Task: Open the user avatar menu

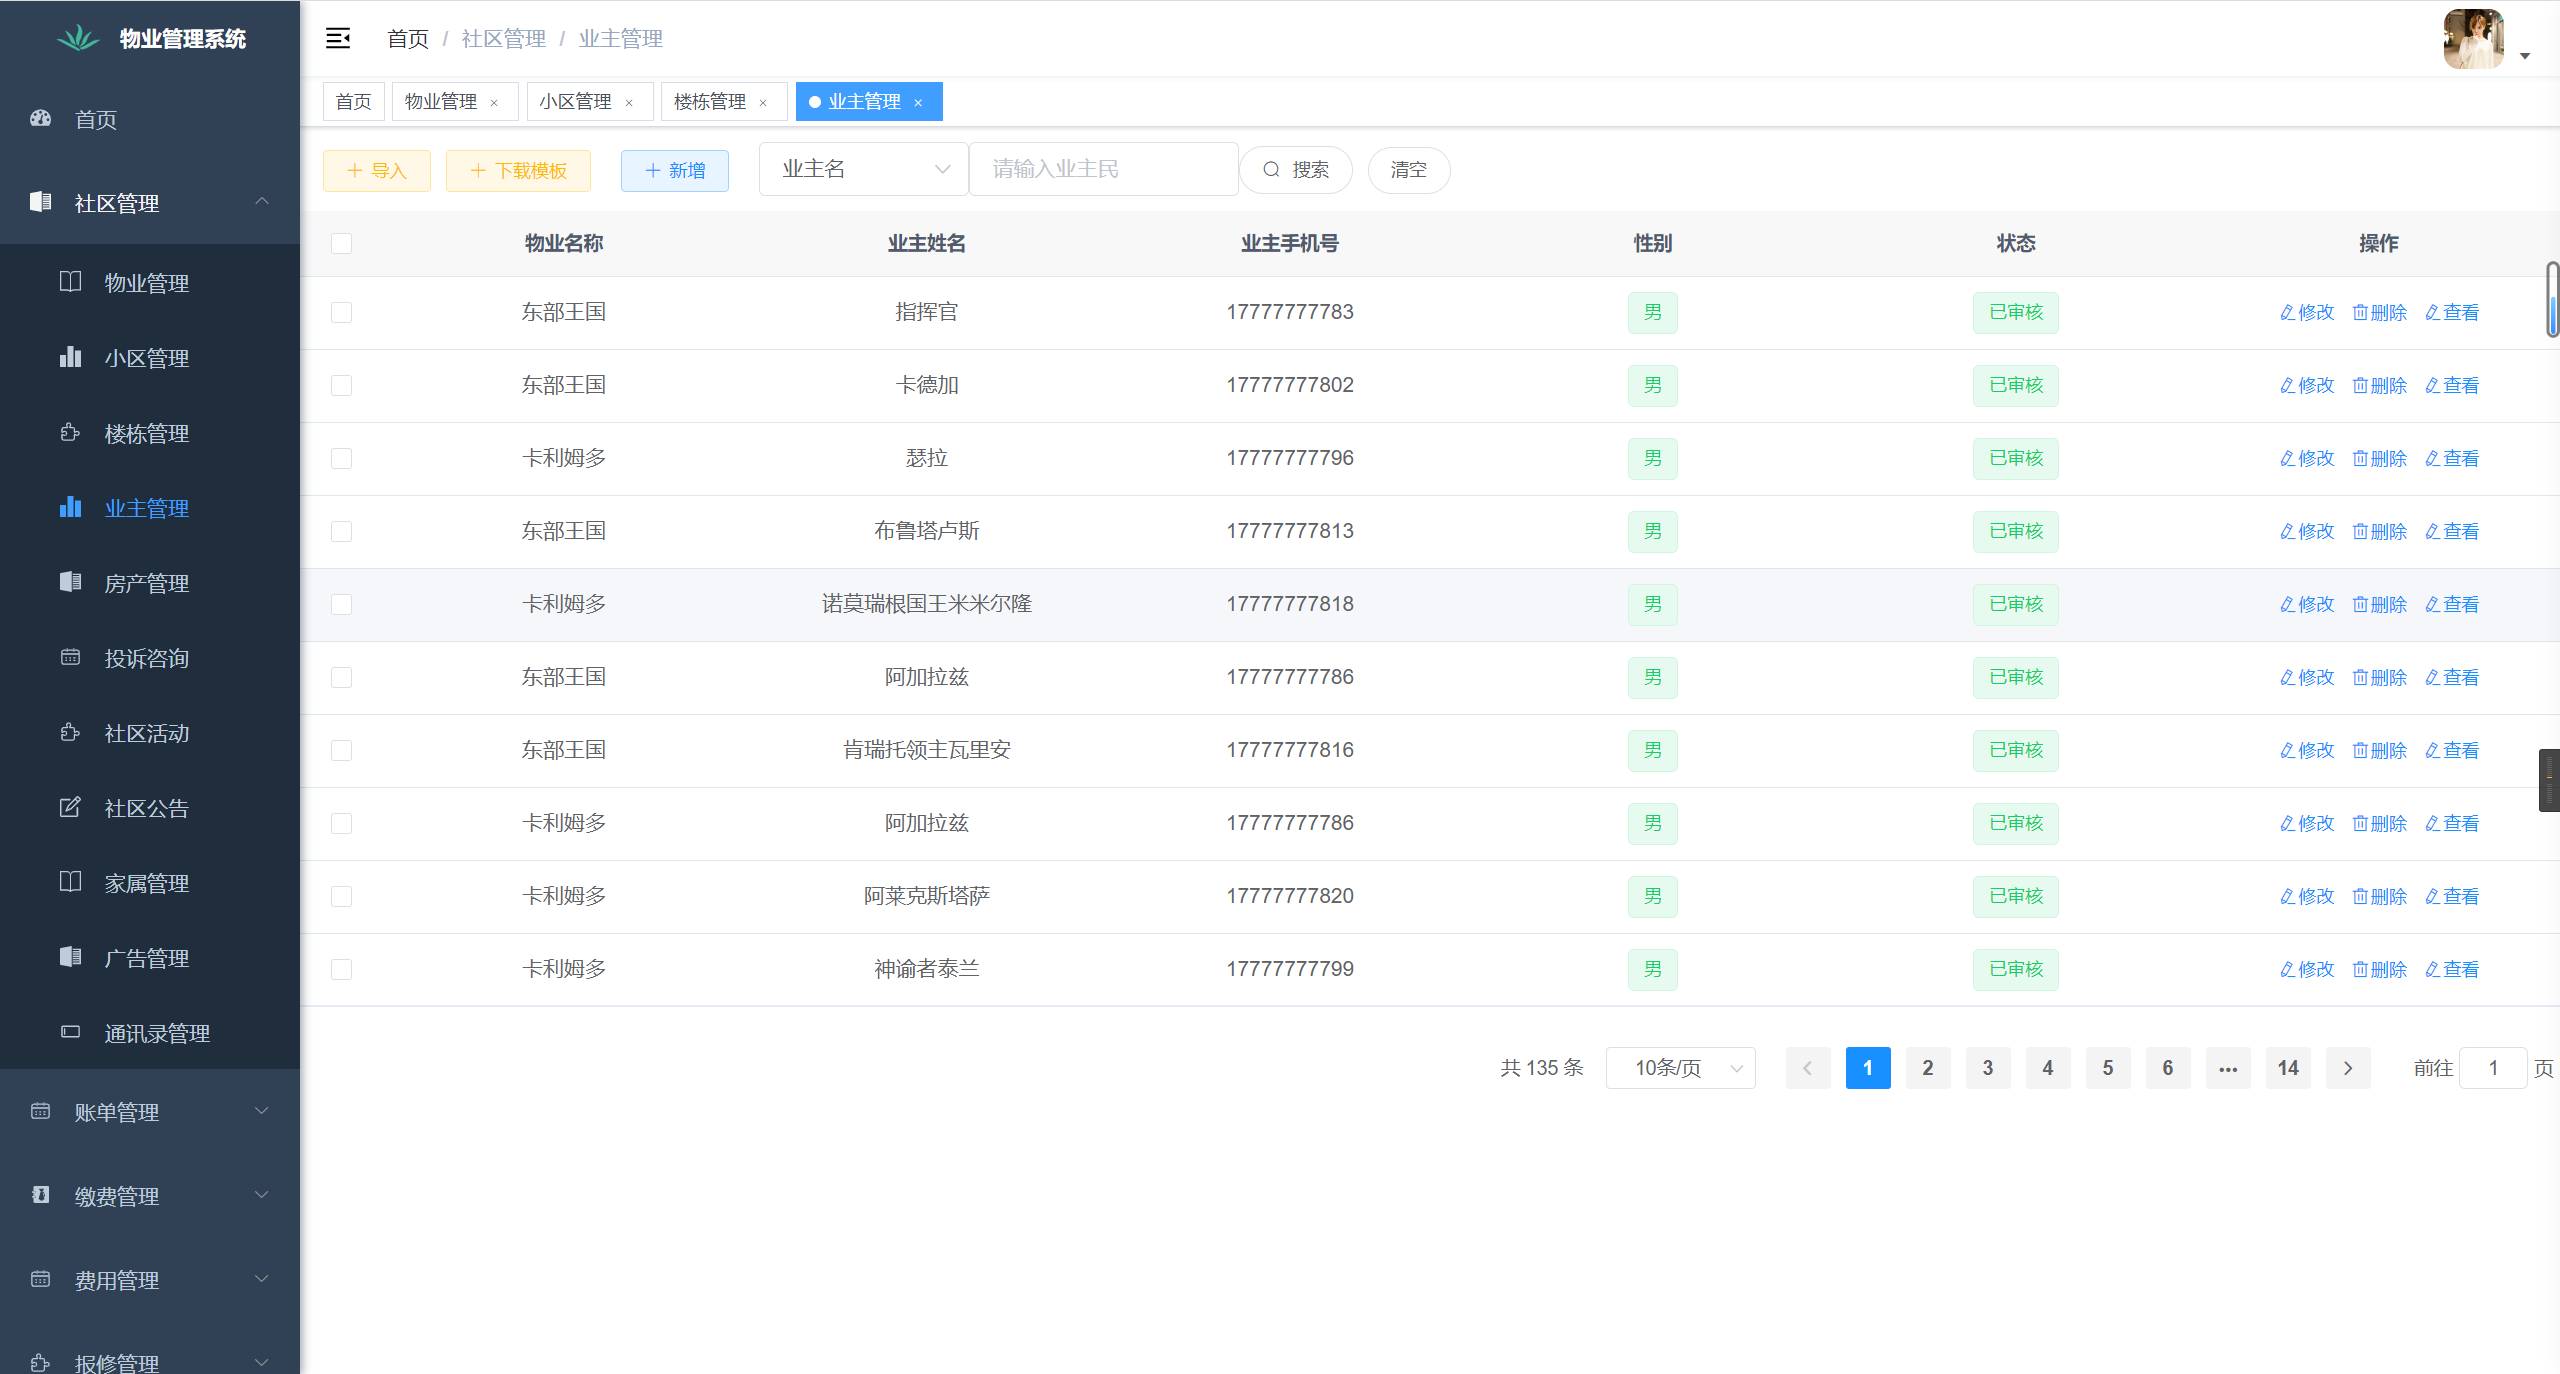Action: click(2473, 39)
